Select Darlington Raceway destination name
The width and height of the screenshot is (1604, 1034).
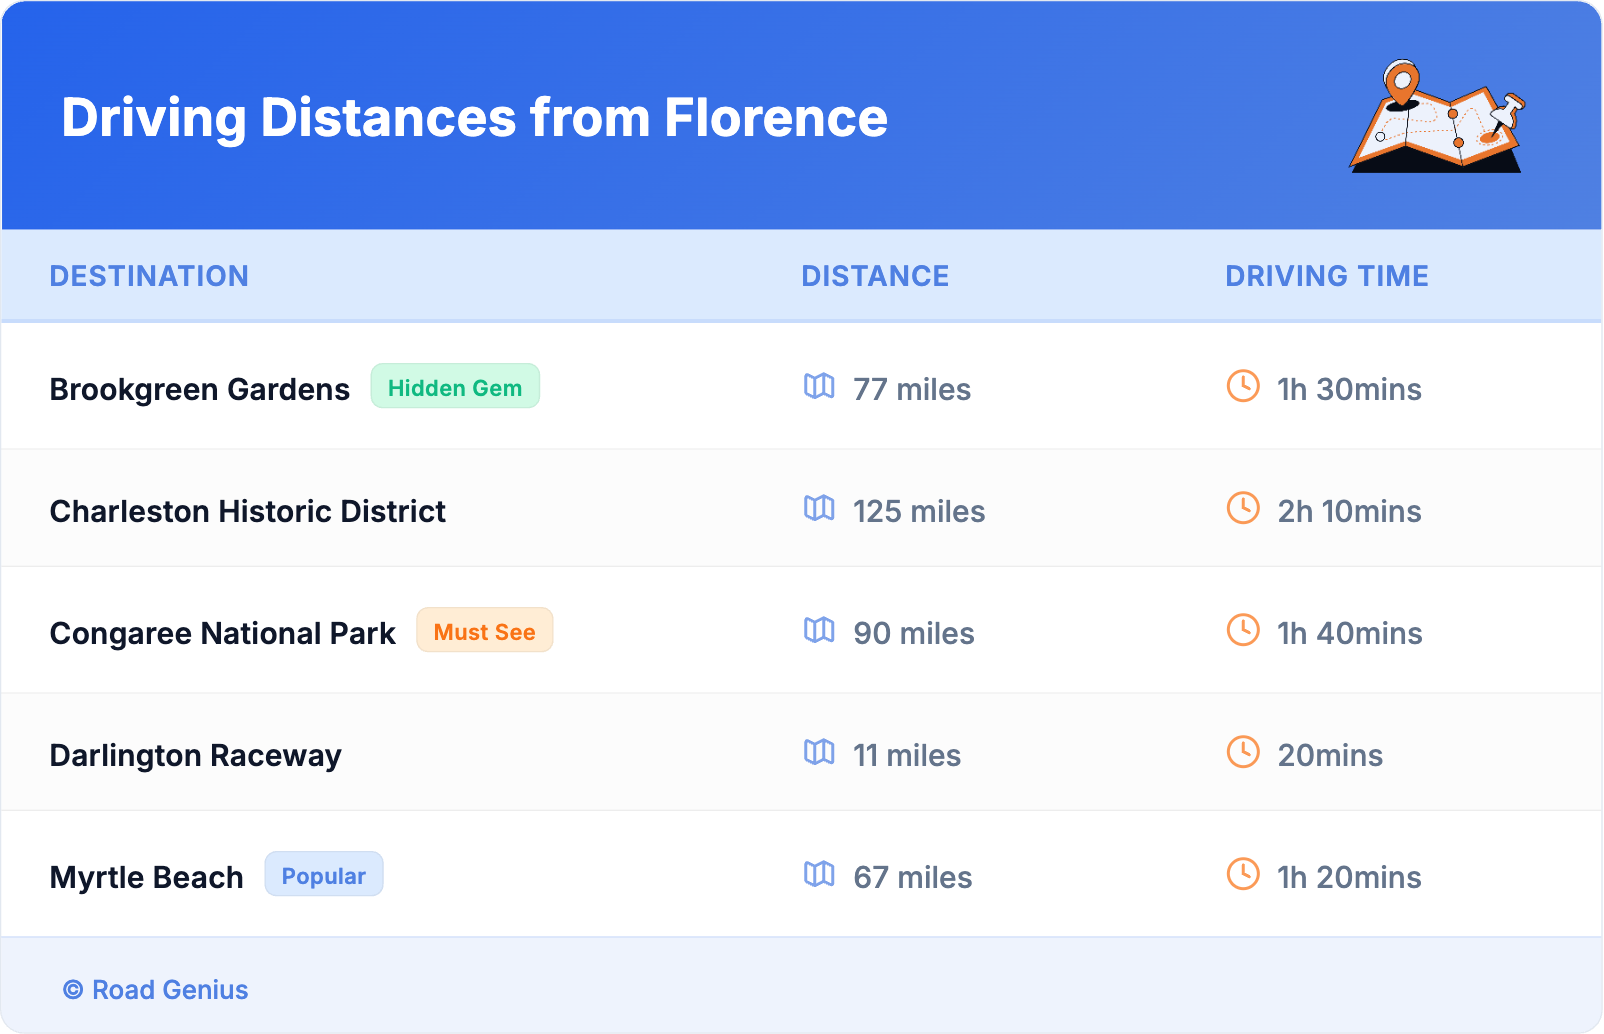[x=195, y=755]
